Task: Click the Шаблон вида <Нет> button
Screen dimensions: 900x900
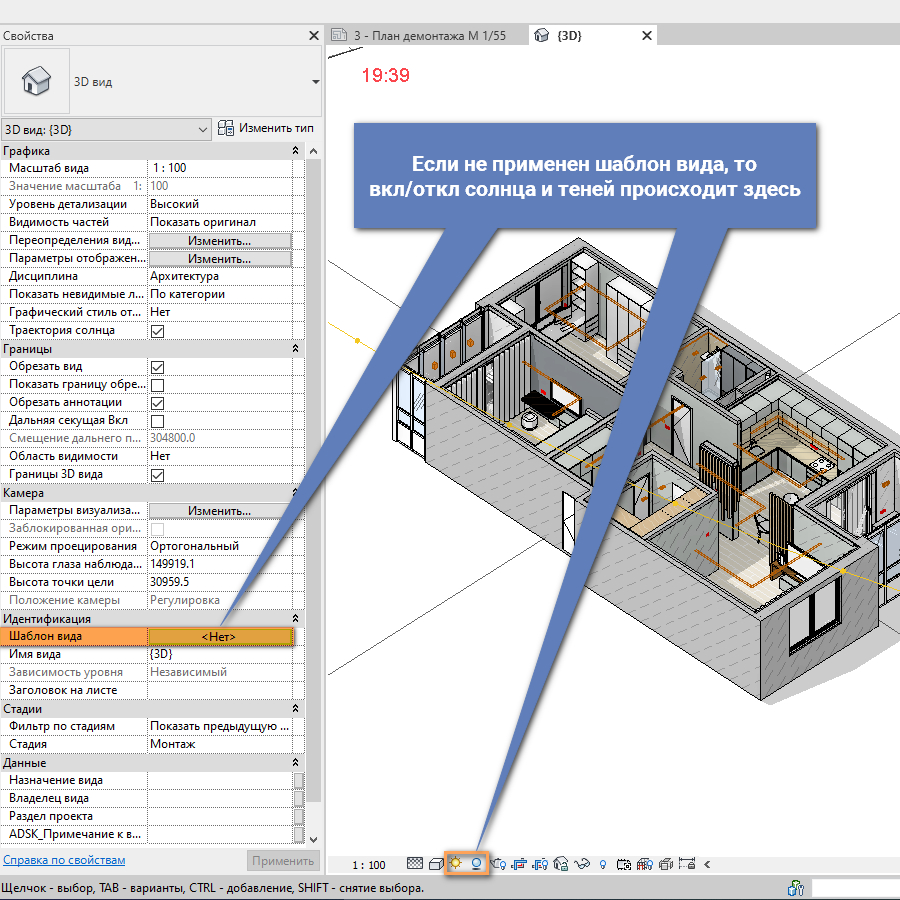Action: 219,636
